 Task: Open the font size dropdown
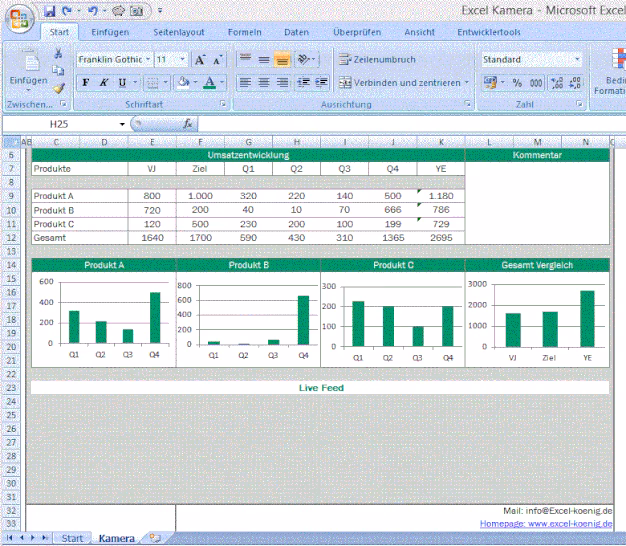(x=183, y=59)
